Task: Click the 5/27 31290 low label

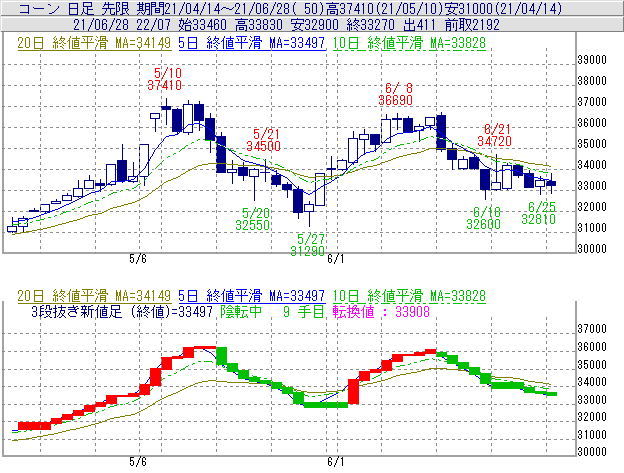Action: tap(308, 245)
